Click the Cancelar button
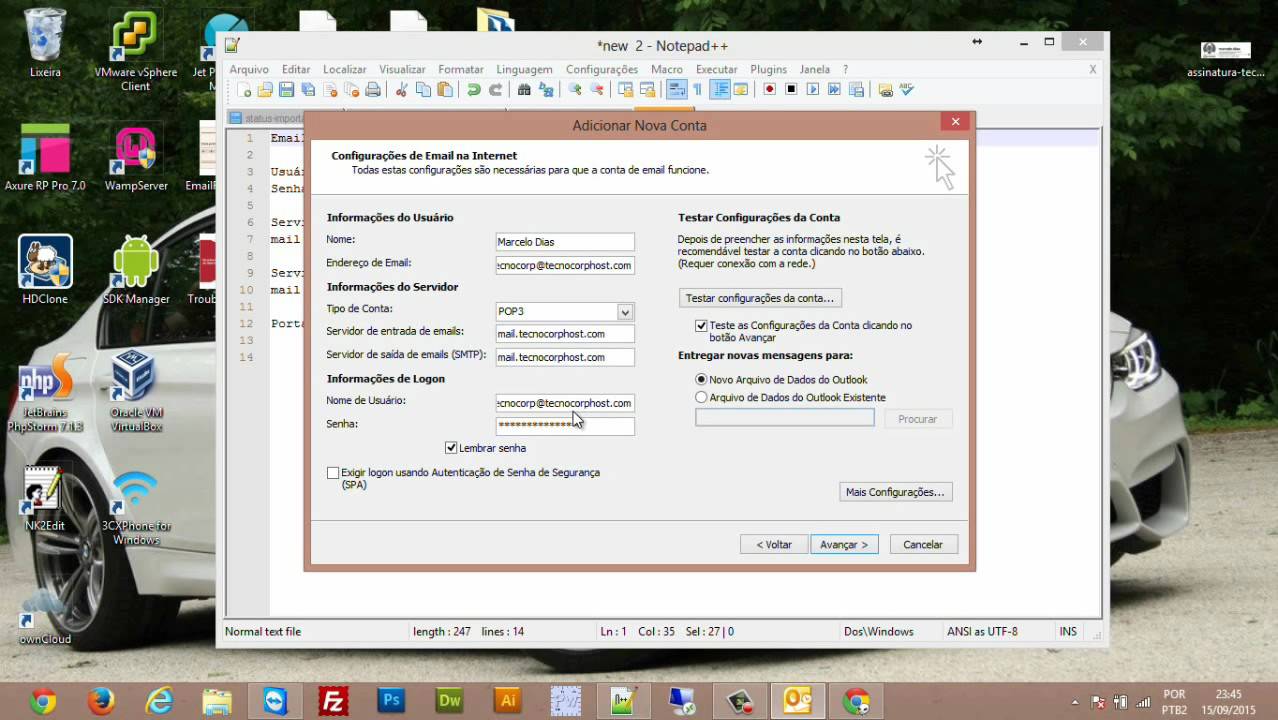 [923, 545]
